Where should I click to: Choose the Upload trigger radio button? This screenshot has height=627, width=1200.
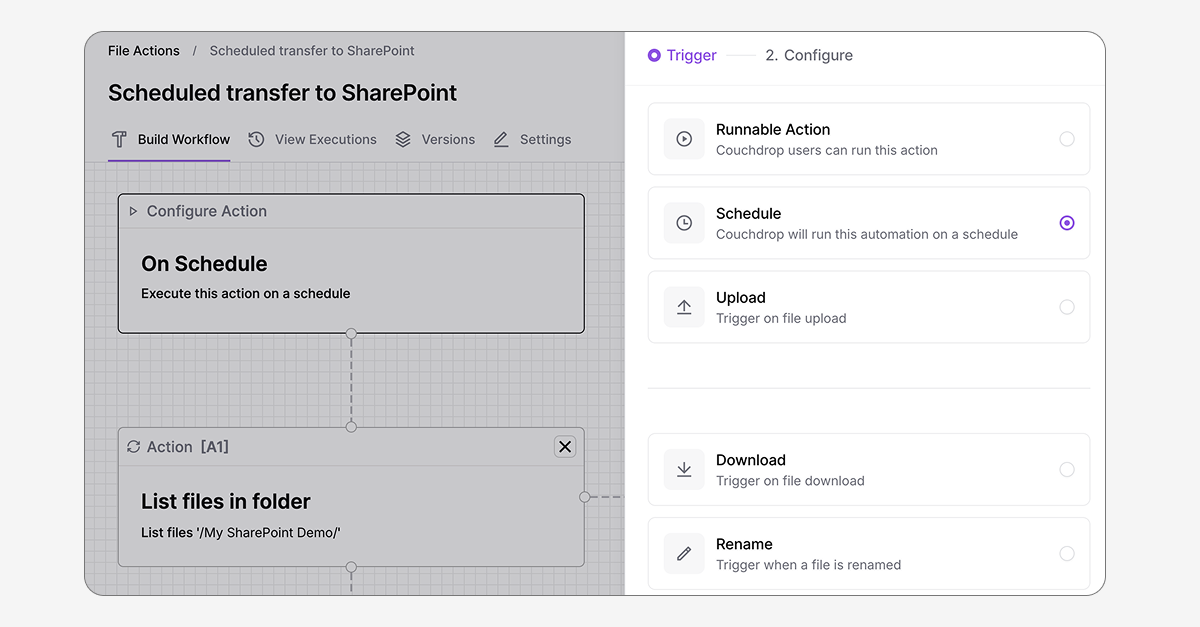point(1067,307)
